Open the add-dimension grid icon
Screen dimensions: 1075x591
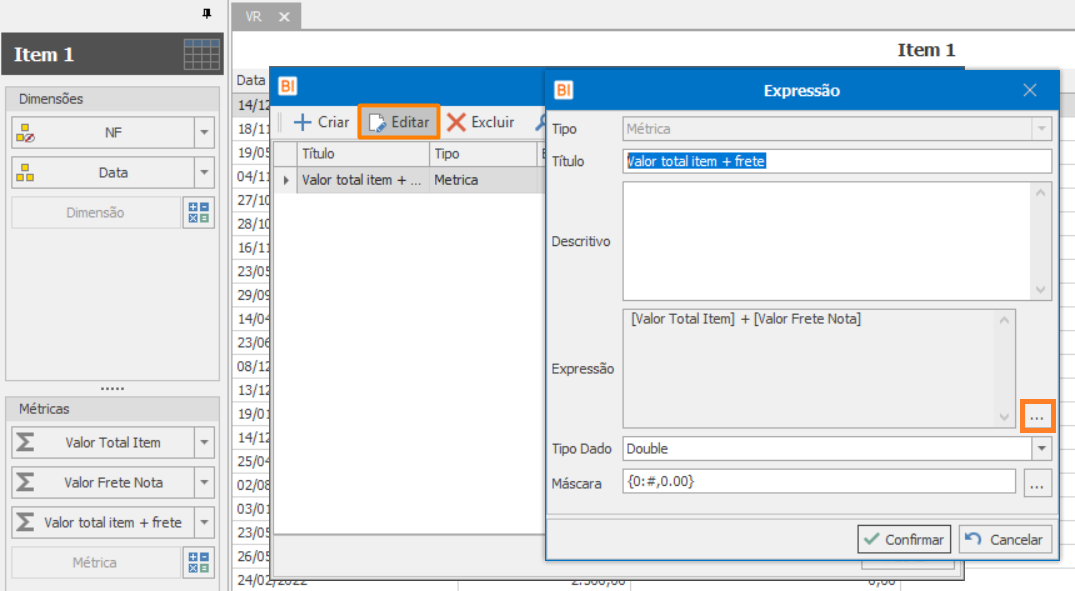[x=199, y=213]
